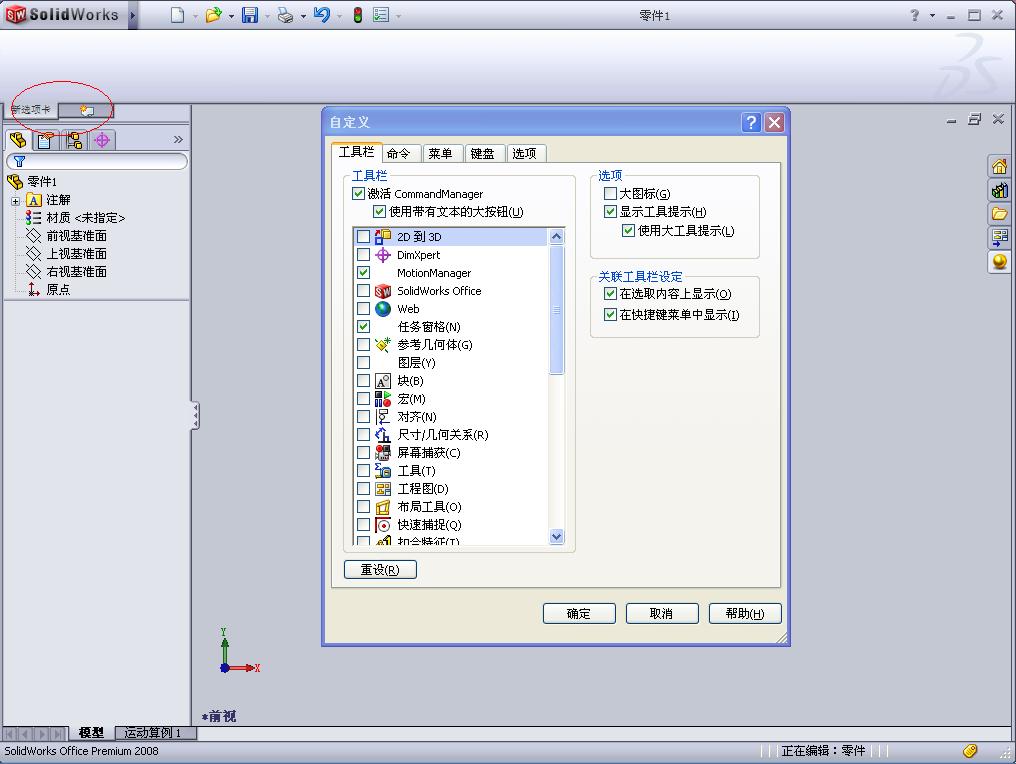
Task: Select the 模型 bottom tab
Action: 91,733
